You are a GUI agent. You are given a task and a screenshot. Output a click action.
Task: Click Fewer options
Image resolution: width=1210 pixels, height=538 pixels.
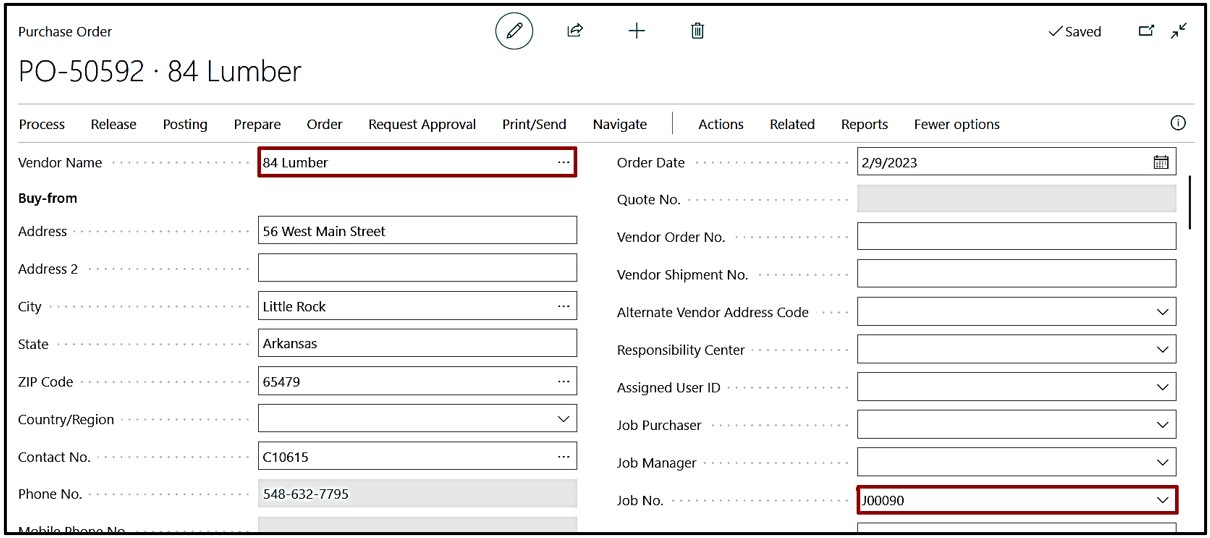pos(956,124)
